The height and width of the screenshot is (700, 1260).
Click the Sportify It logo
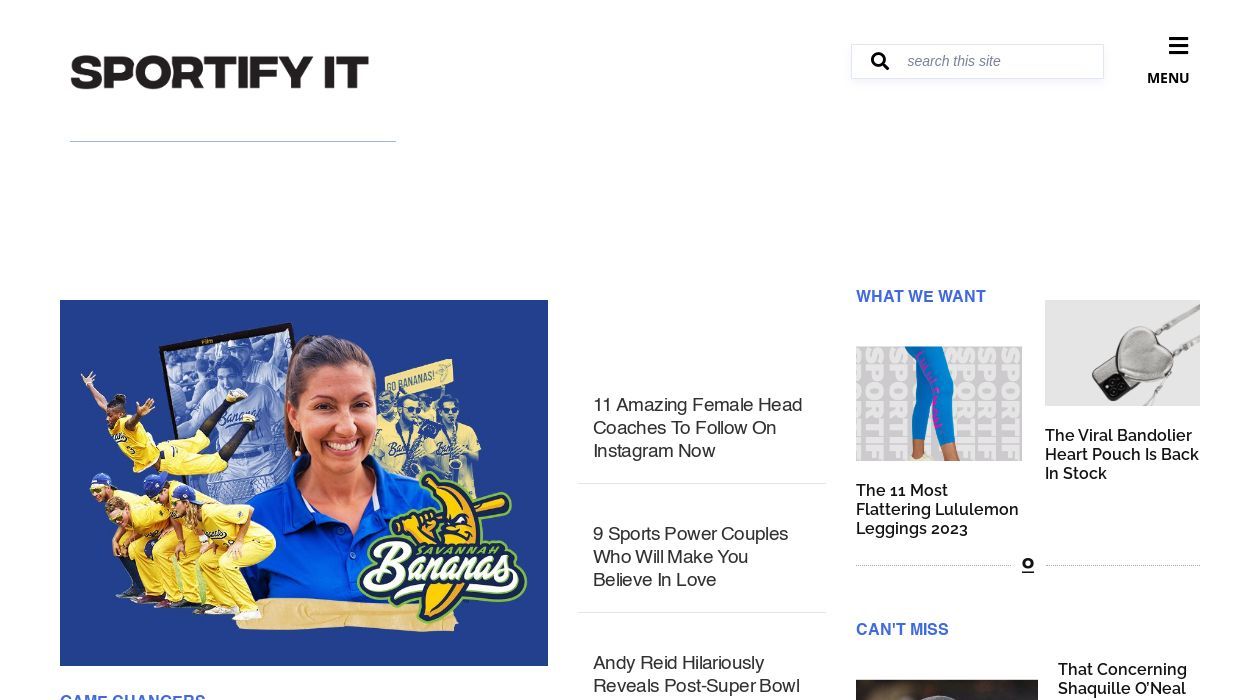click(220, 72)
